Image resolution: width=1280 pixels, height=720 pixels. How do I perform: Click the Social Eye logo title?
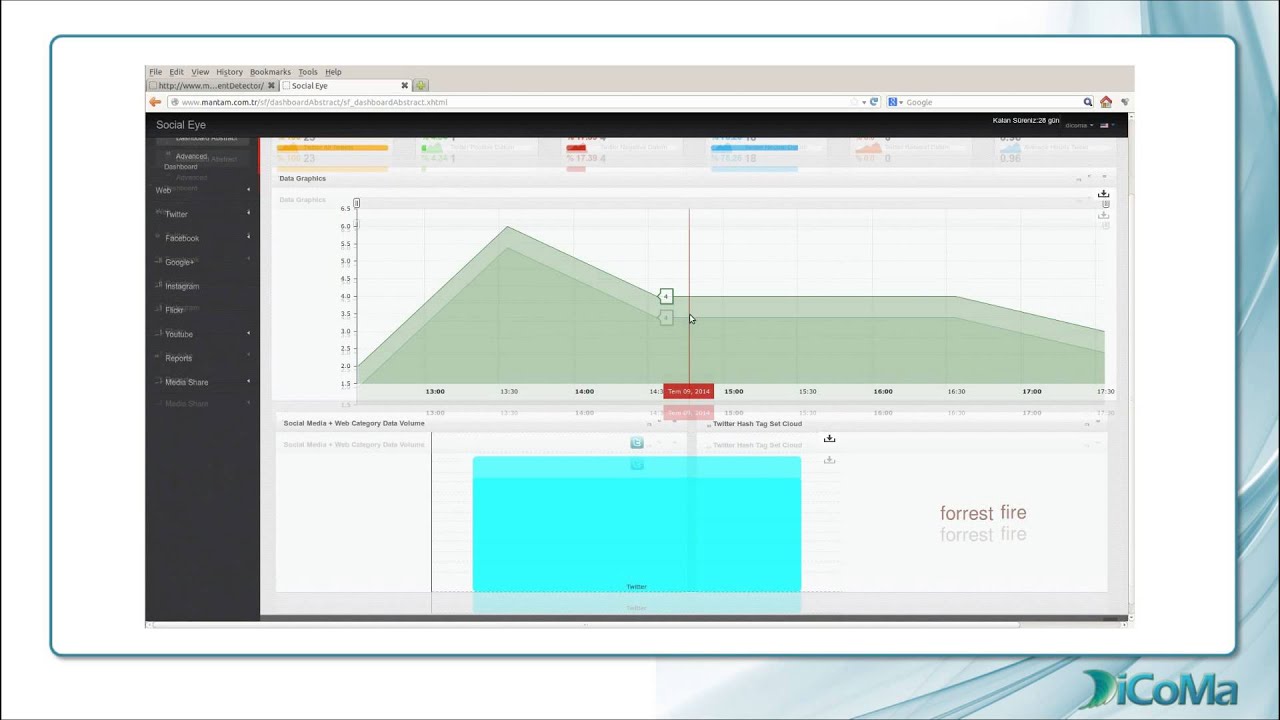(x=181, y=125)
